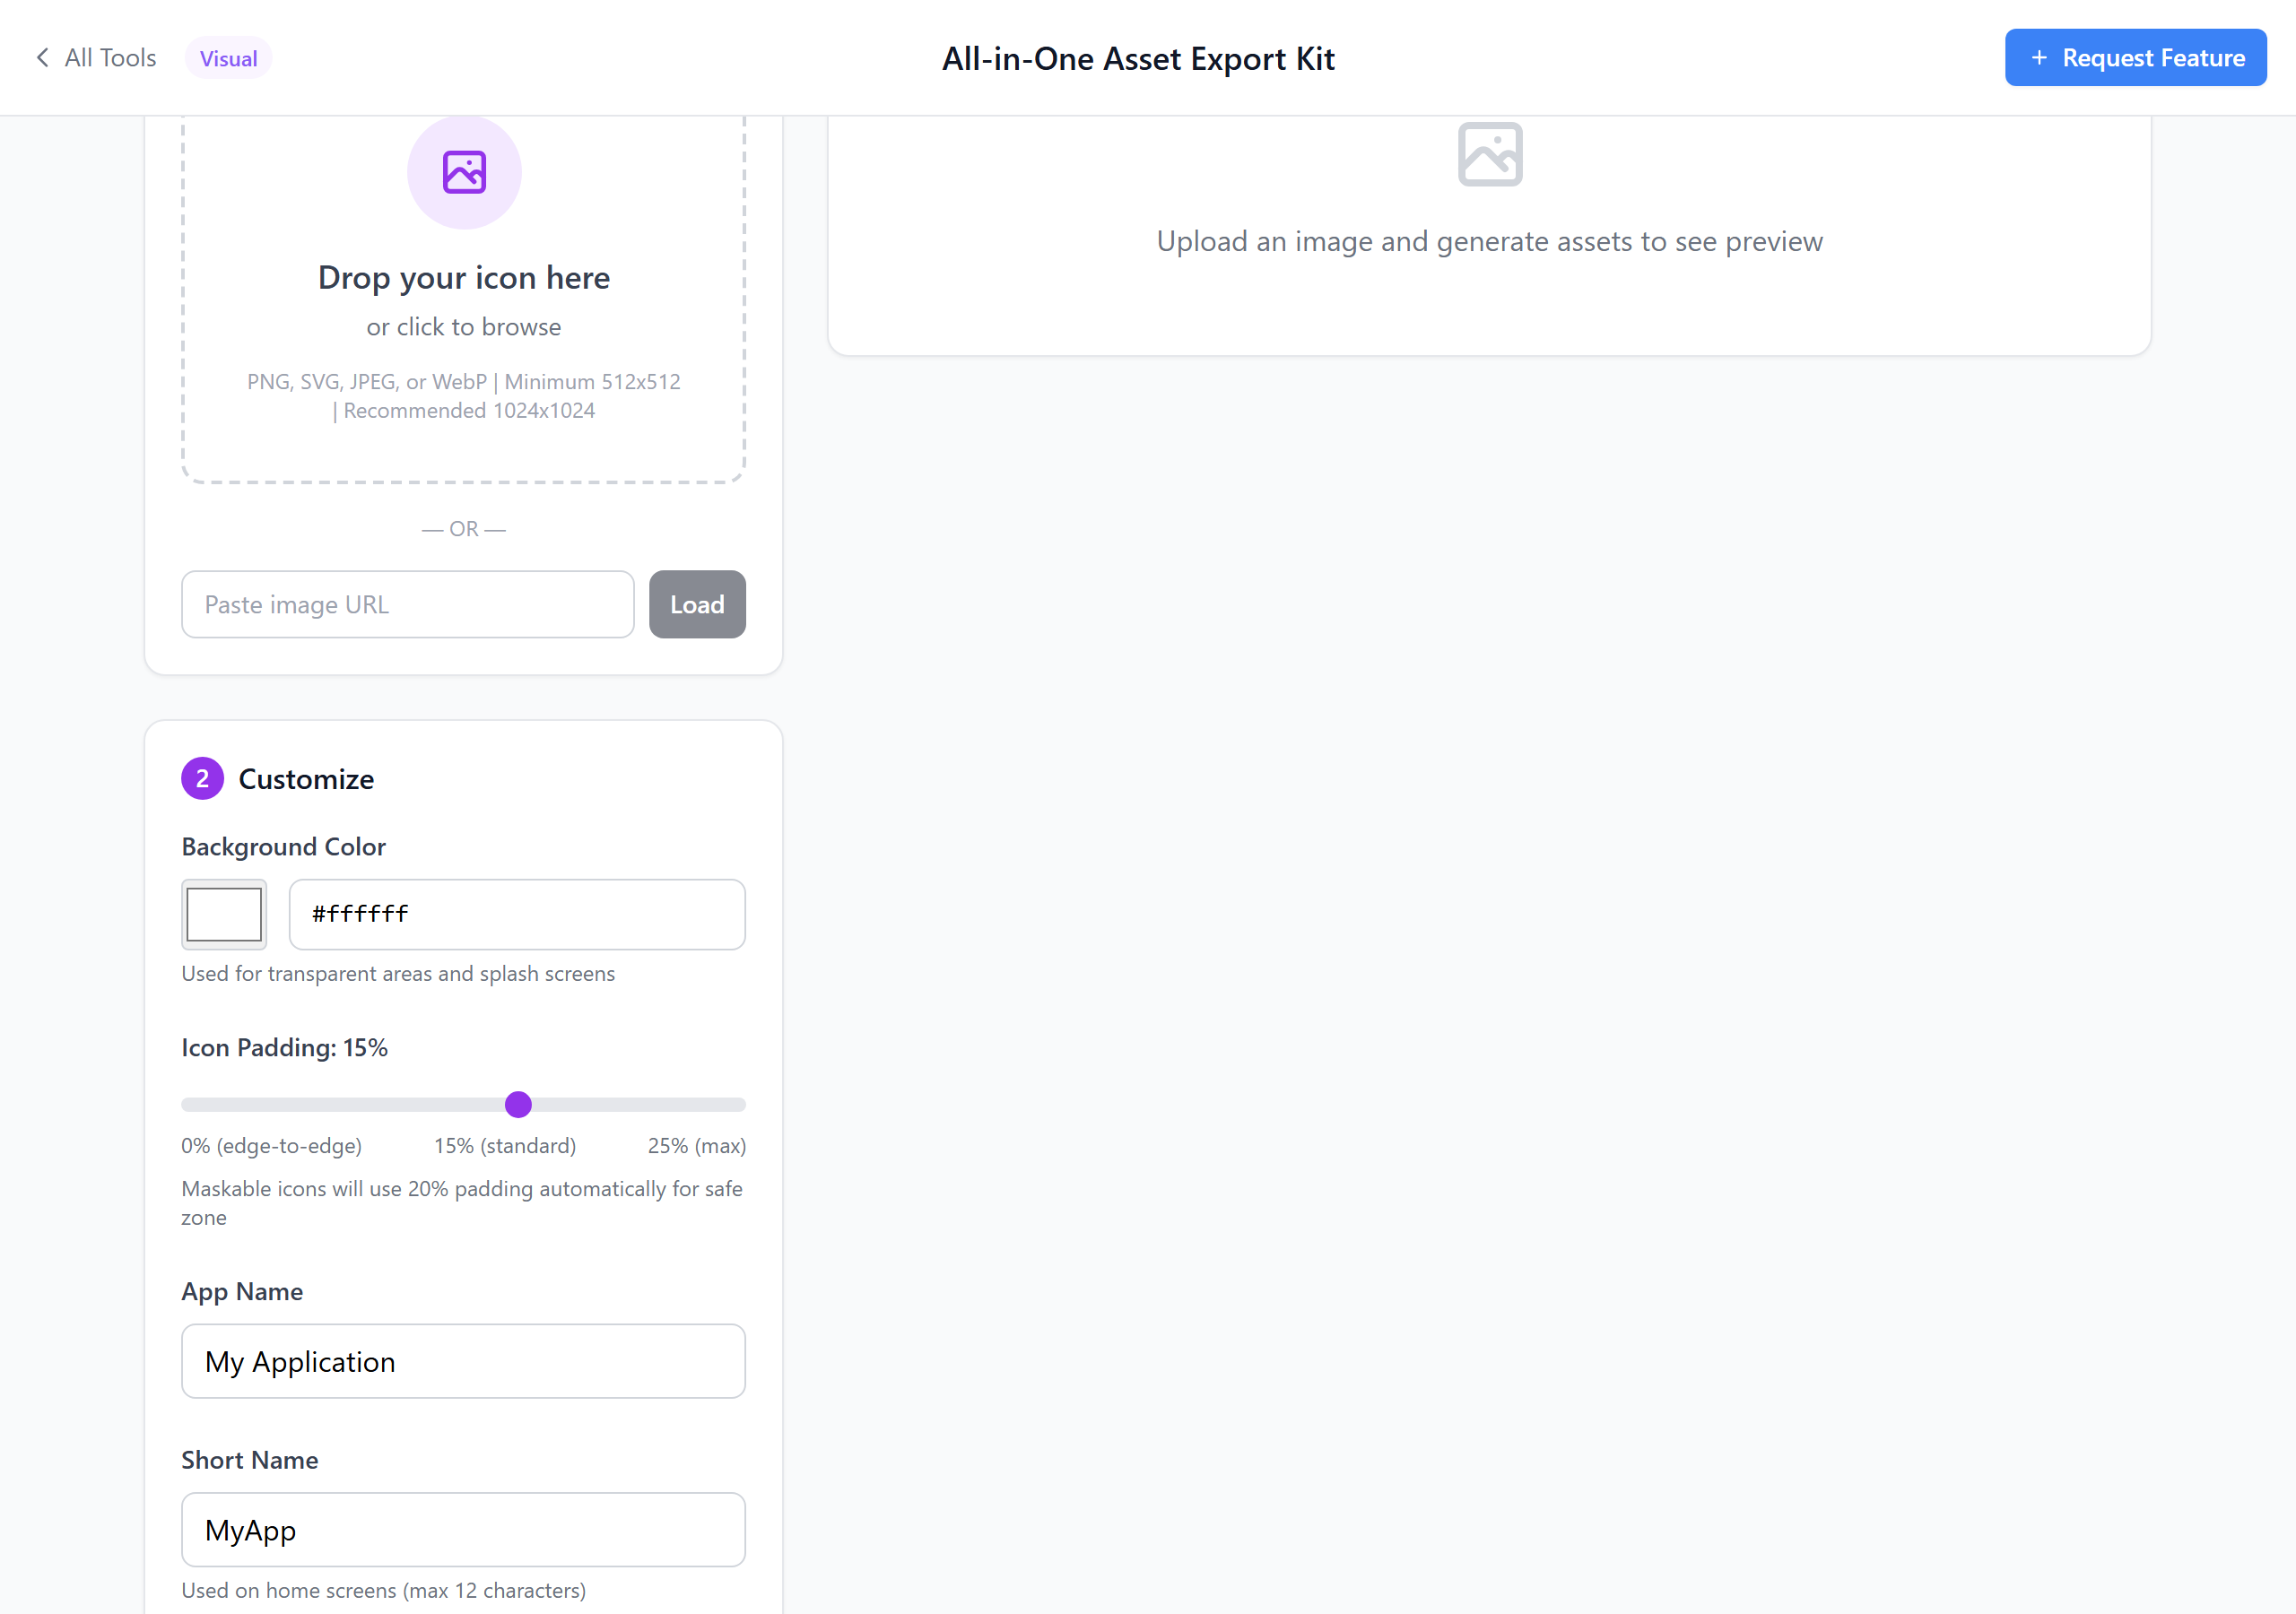Click the "or click to browse" text
Screen dimensions: 2296x1614
click(463, 327)
